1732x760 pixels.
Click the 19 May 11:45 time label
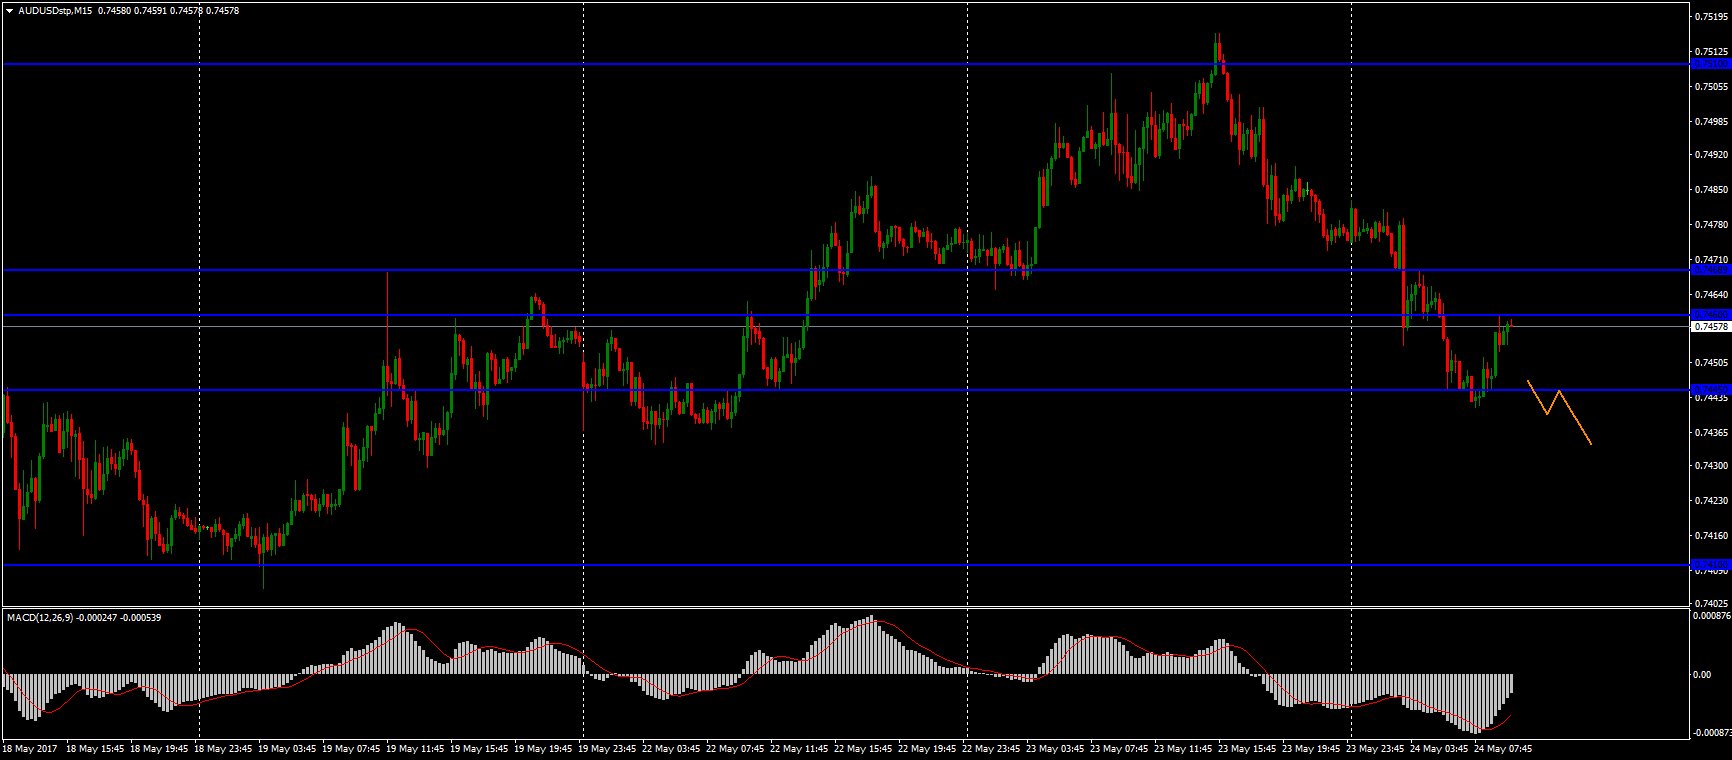coord(416,748)
